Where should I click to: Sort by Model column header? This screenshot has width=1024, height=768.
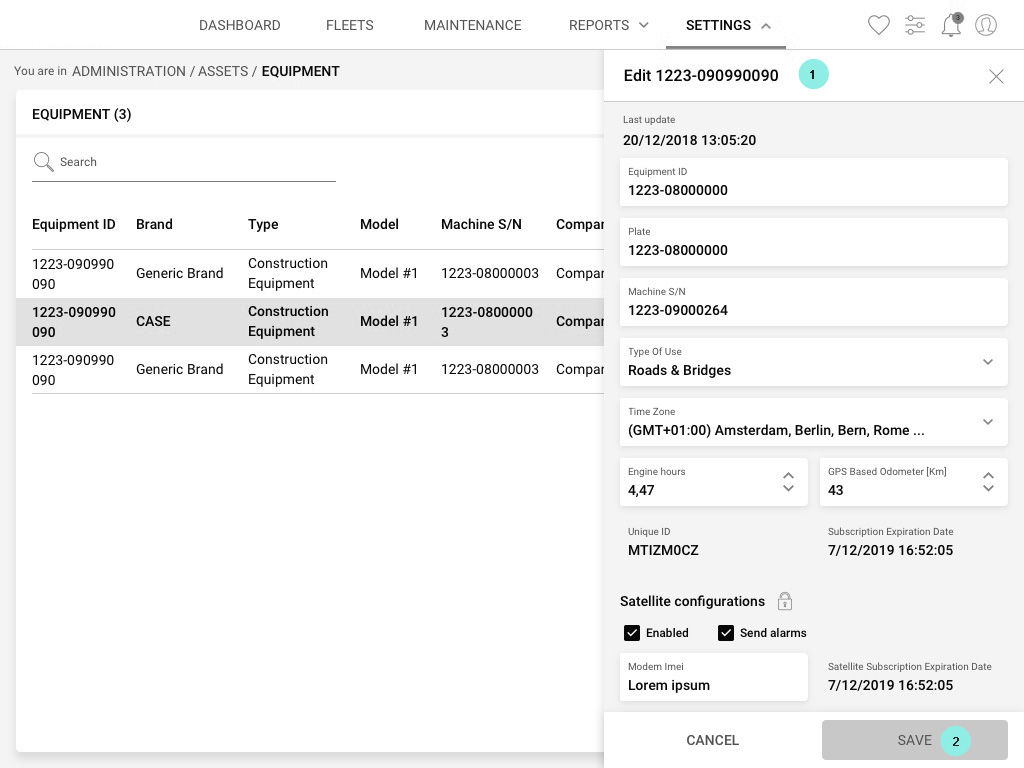379,224
